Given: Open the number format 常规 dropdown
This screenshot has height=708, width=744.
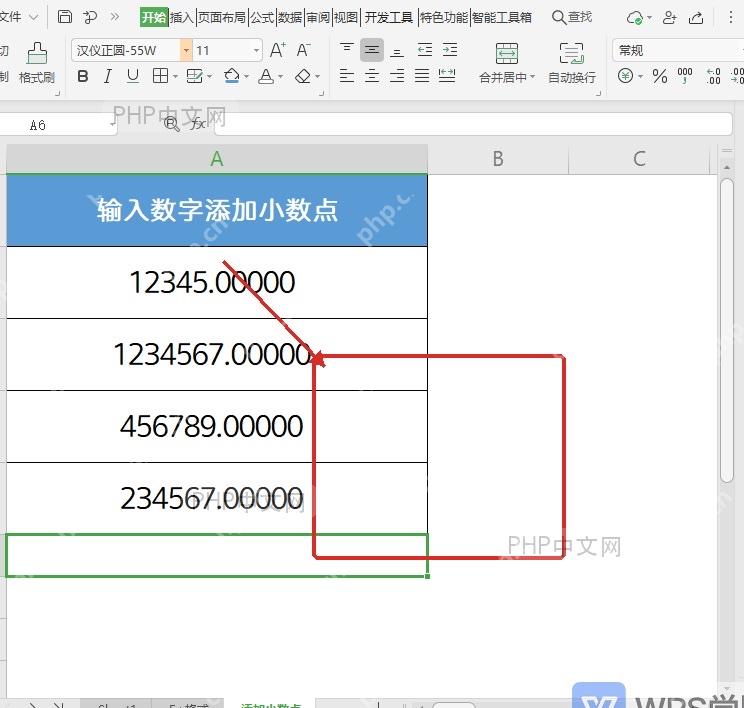Looking at the screenshot, I should point(678,50).
